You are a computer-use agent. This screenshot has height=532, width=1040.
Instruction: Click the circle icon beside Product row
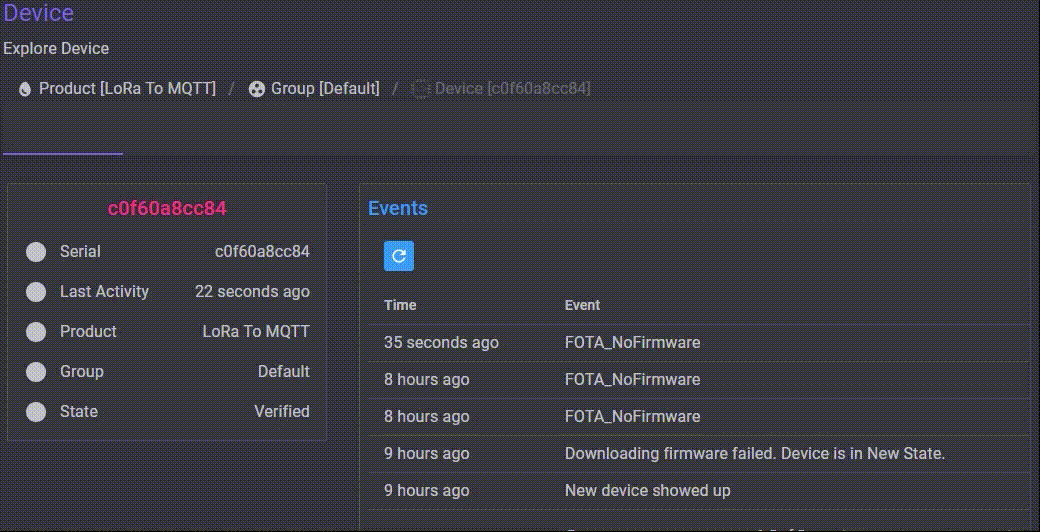click(x=36, y=332)
